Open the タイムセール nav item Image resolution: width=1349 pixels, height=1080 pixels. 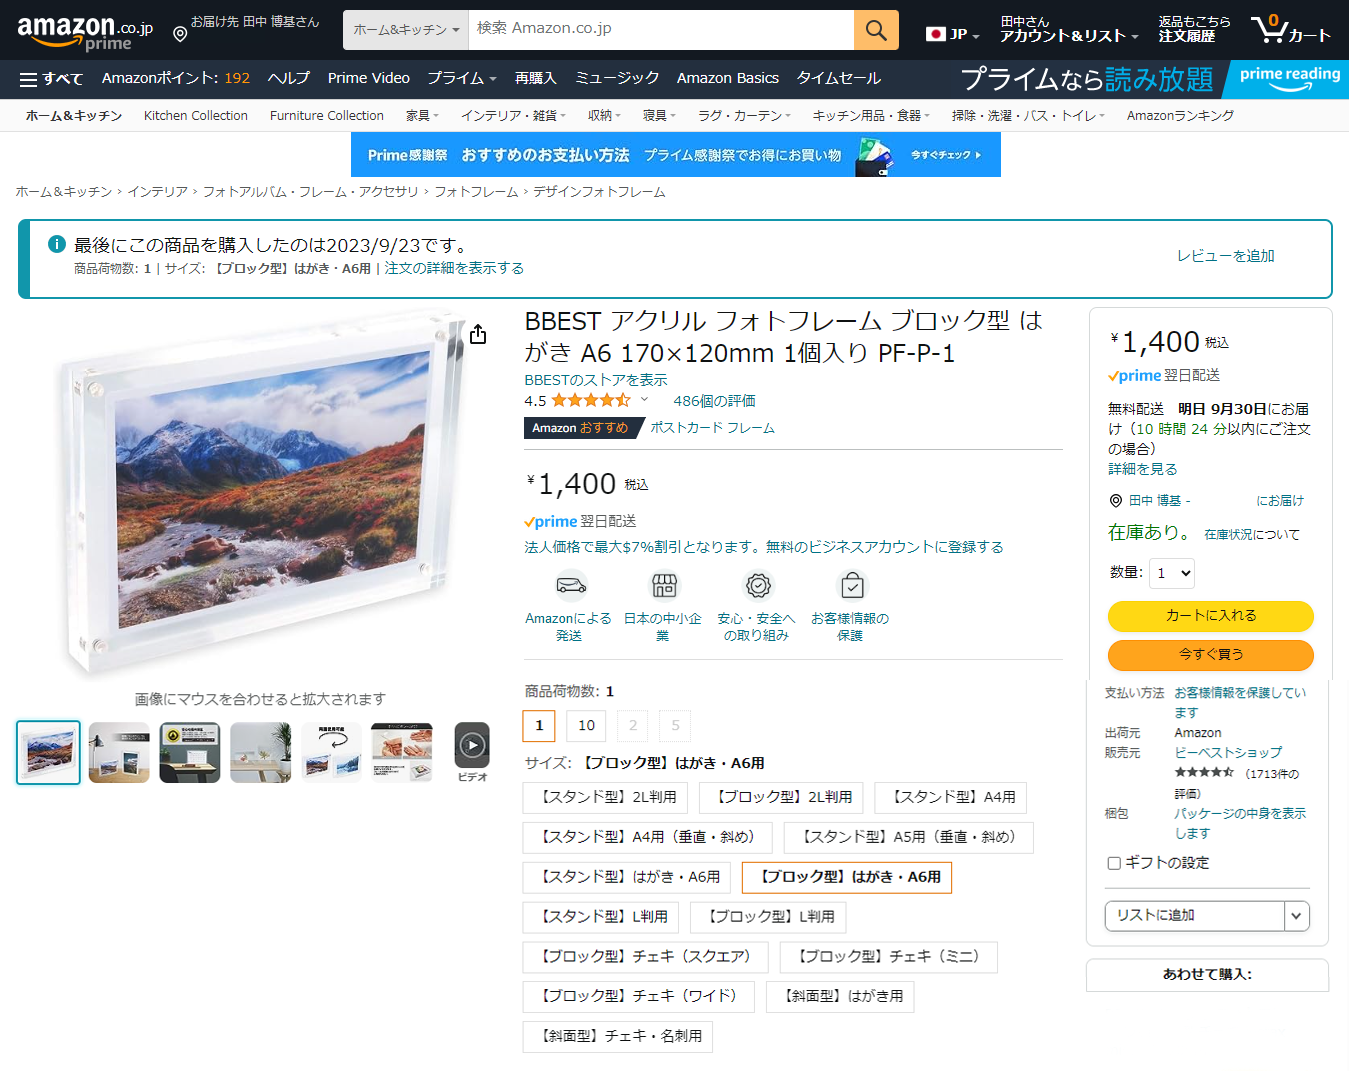pyautogui.click(x=838, y=78)
